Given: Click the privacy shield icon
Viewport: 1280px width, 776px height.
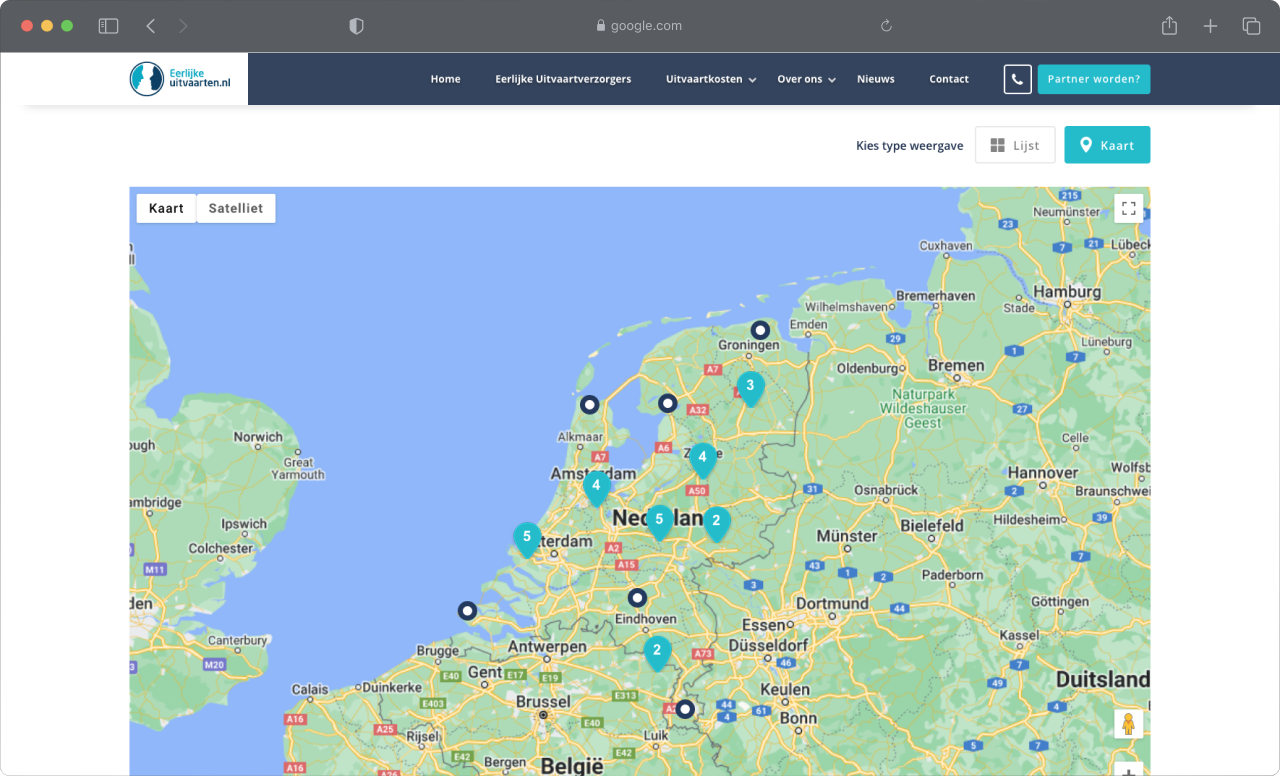Looking at the screenshot, I should coord(356,26).
